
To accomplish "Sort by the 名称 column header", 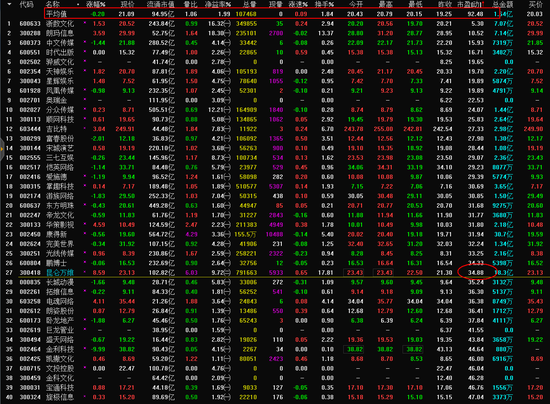I will pyautogui.click(x=53, y=4).
